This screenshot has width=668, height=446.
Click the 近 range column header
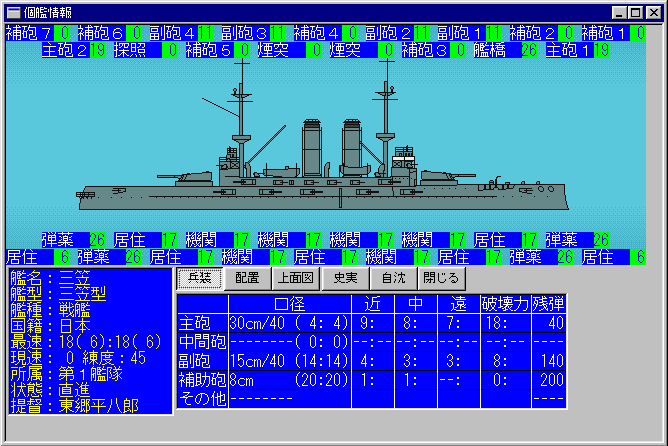(x=373, y=304)
